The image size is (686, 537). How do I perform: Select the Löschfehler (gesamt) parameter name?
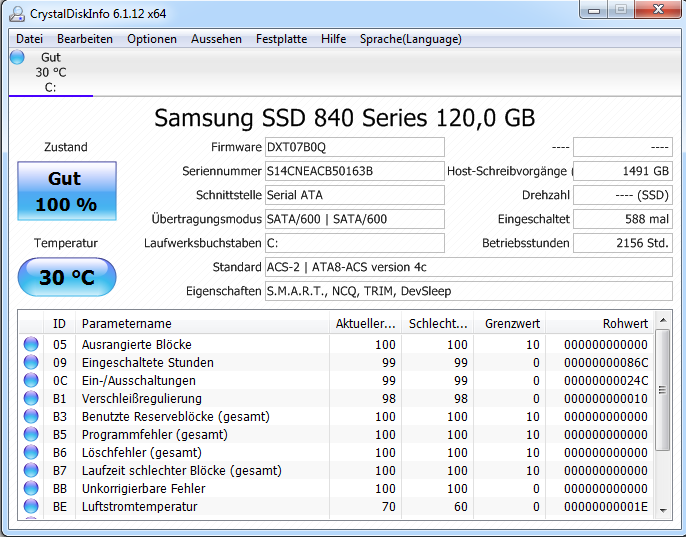click(142, 452)
